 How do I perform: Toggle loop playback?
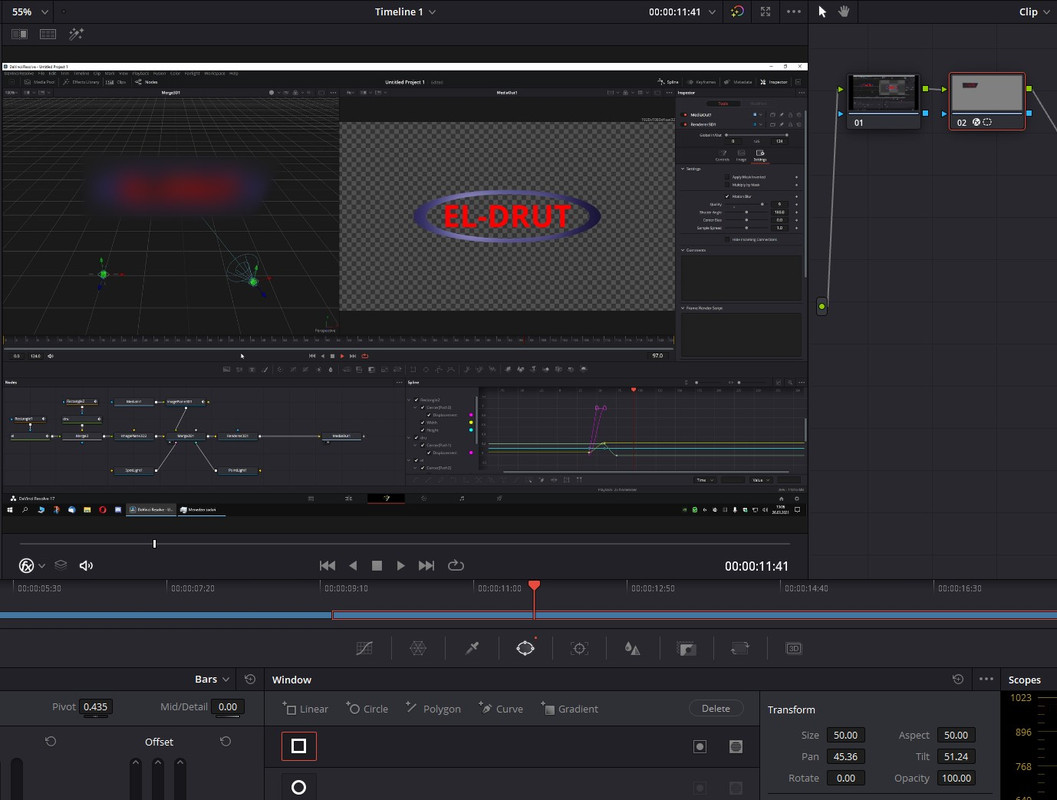pos(456,565)
